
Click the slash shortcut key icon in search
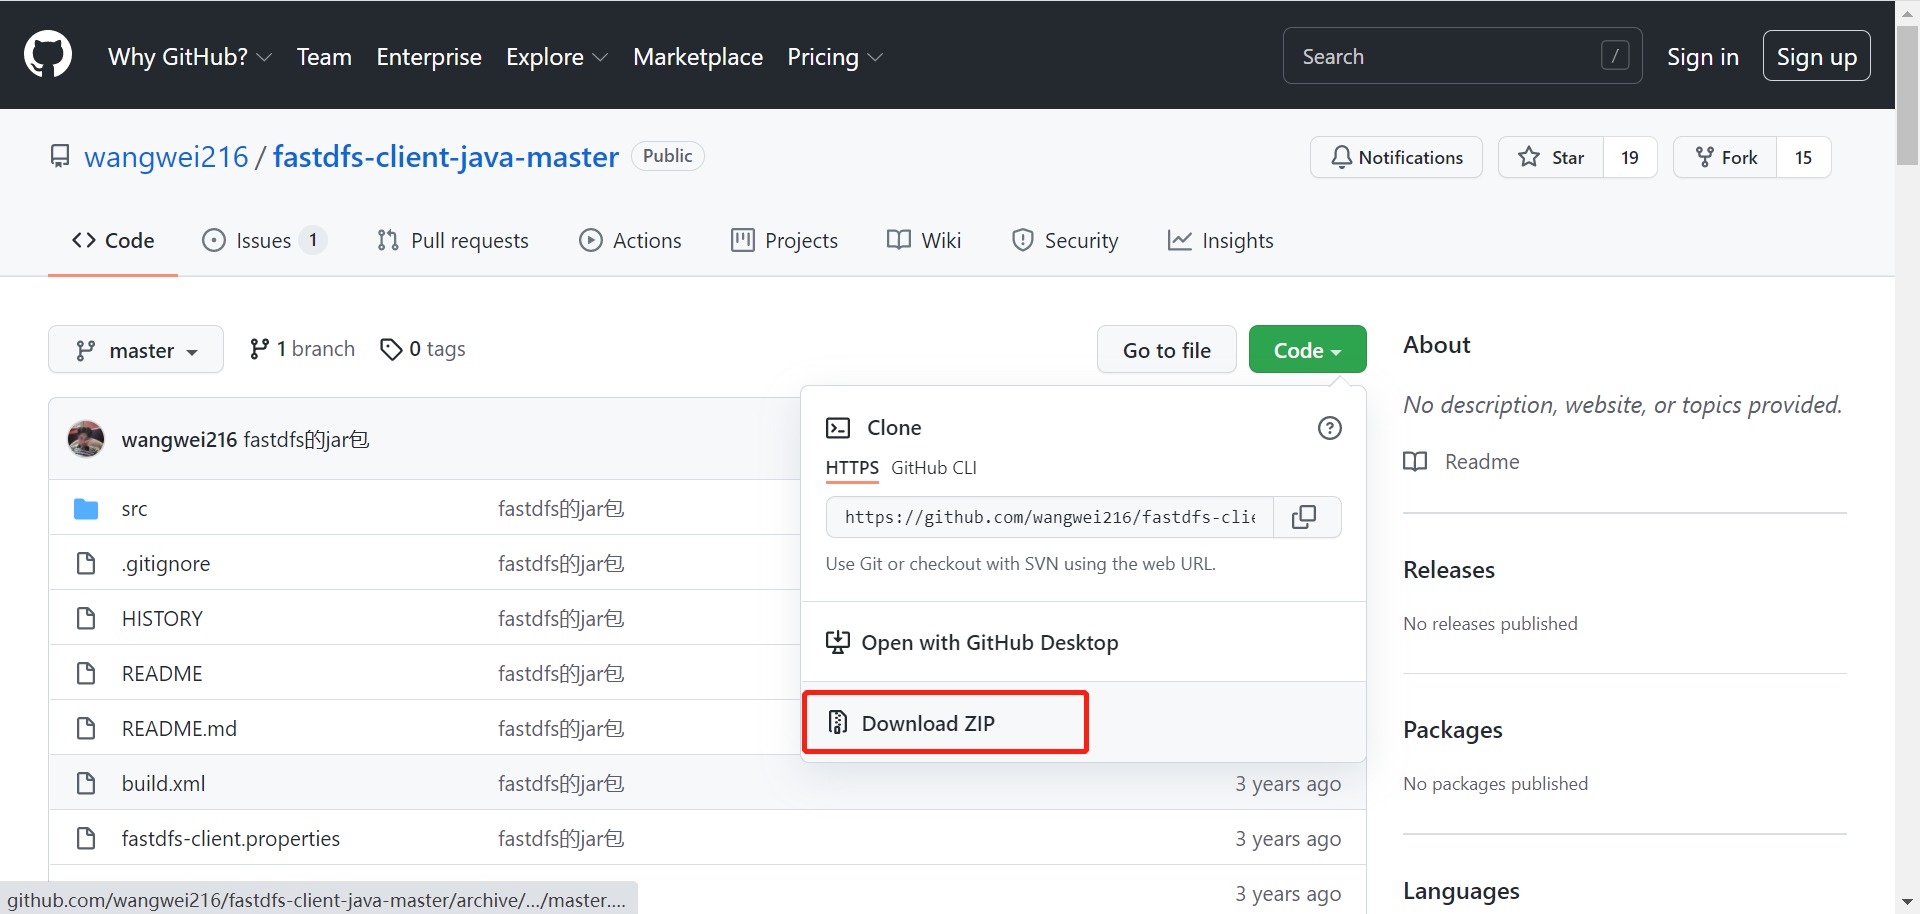(x=1615, y=55)
